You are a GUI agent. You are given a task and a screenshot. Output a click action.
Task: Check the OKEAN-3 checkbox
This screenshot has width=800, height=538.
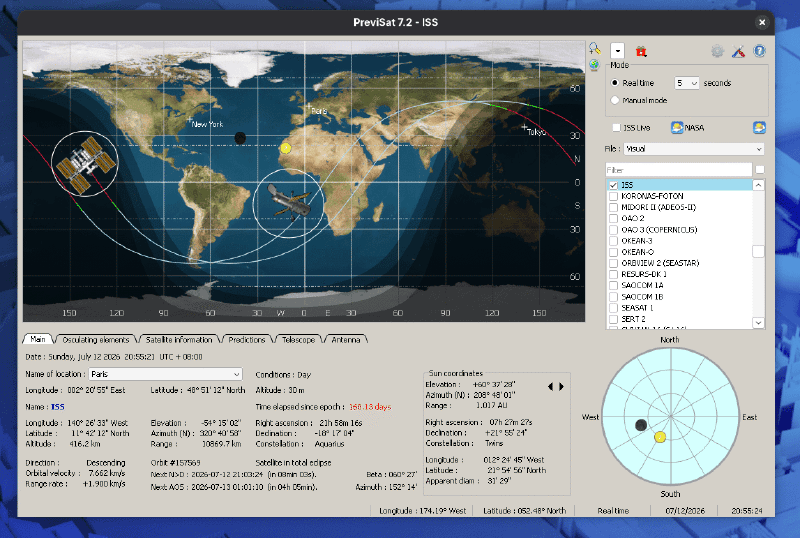(x=613, y=241)
